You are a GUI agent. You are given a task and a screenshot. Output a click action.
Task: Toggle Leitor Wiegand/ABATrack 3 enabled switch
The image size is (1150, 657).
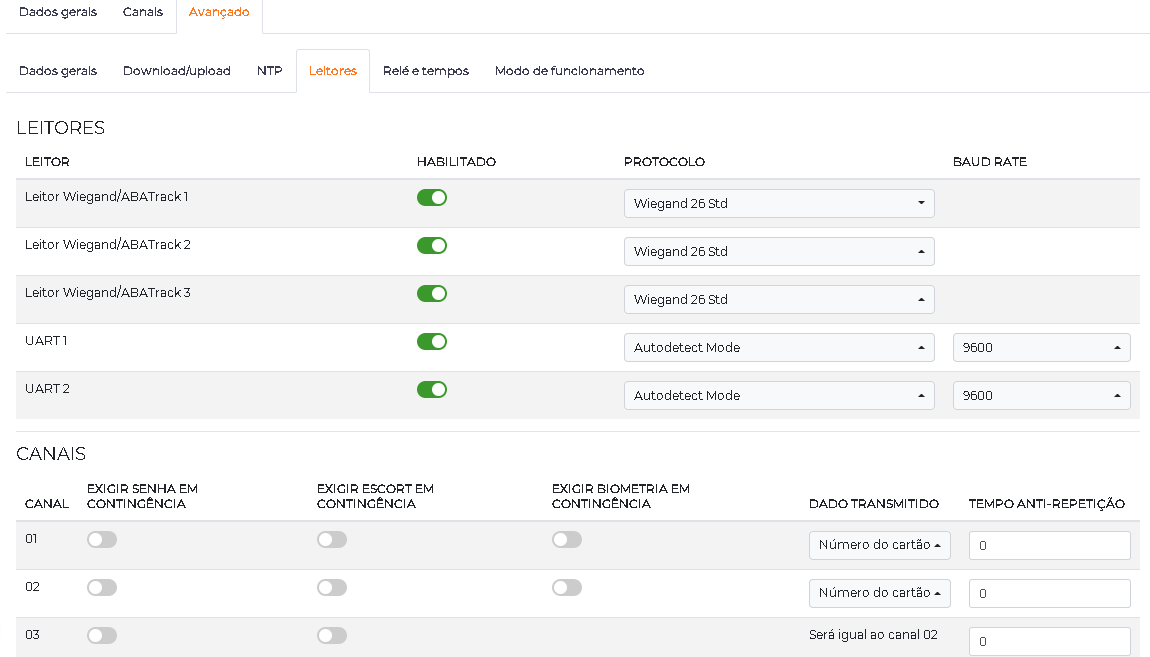(x=431, y=293)
